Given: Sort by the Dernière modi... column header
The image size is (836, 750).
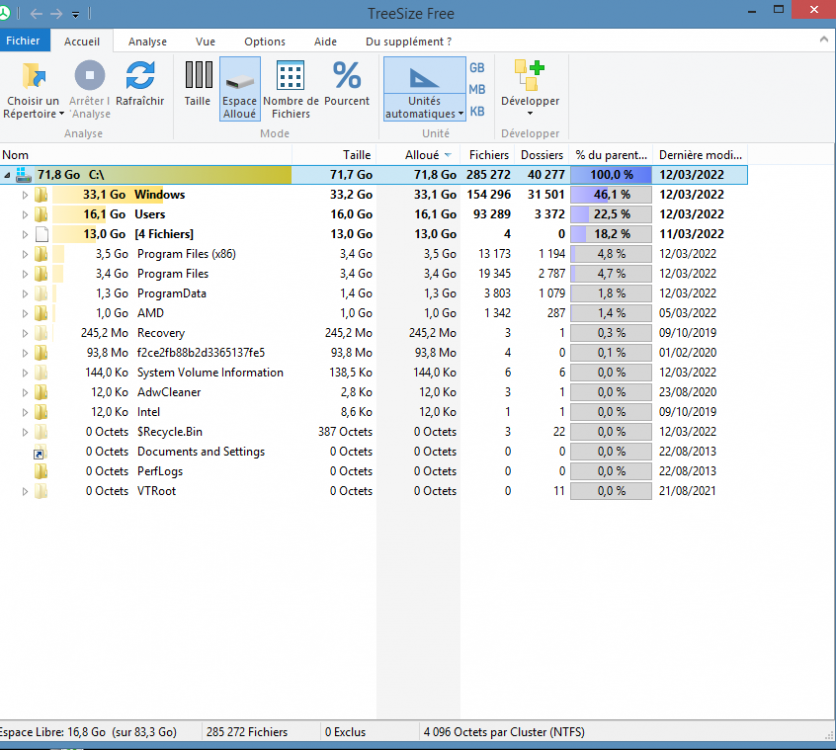Looking at the screenshot, I should (x=700, y=155).
